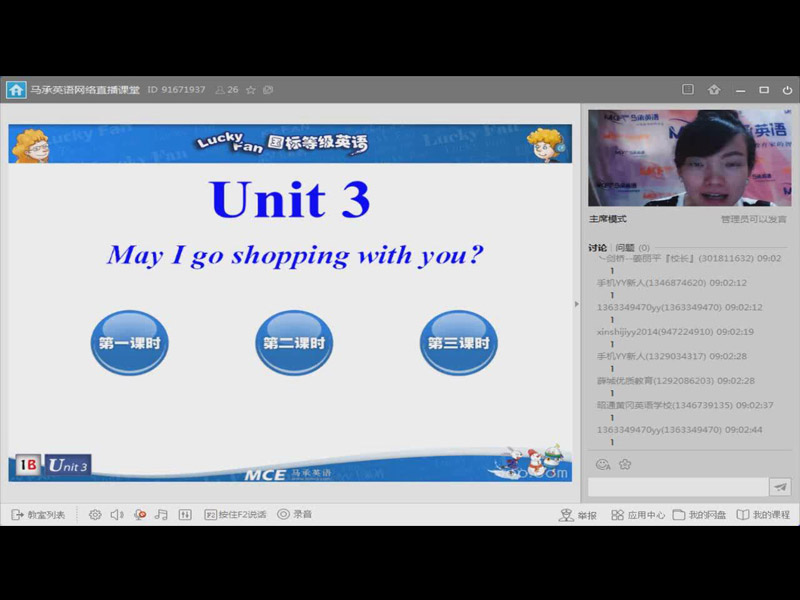Start recording with 录音 button
The height and width of the screenshot is (600, 800).
(295, 514)
